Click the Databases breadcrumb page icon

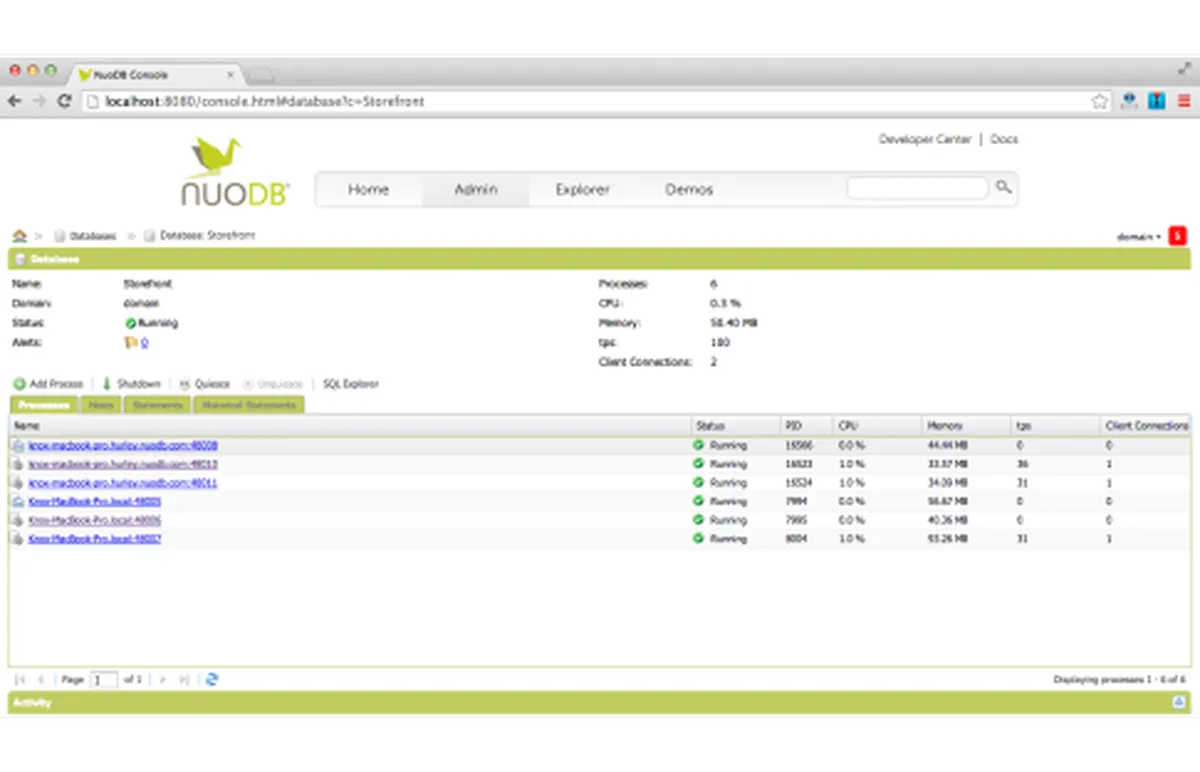point(60,236)
